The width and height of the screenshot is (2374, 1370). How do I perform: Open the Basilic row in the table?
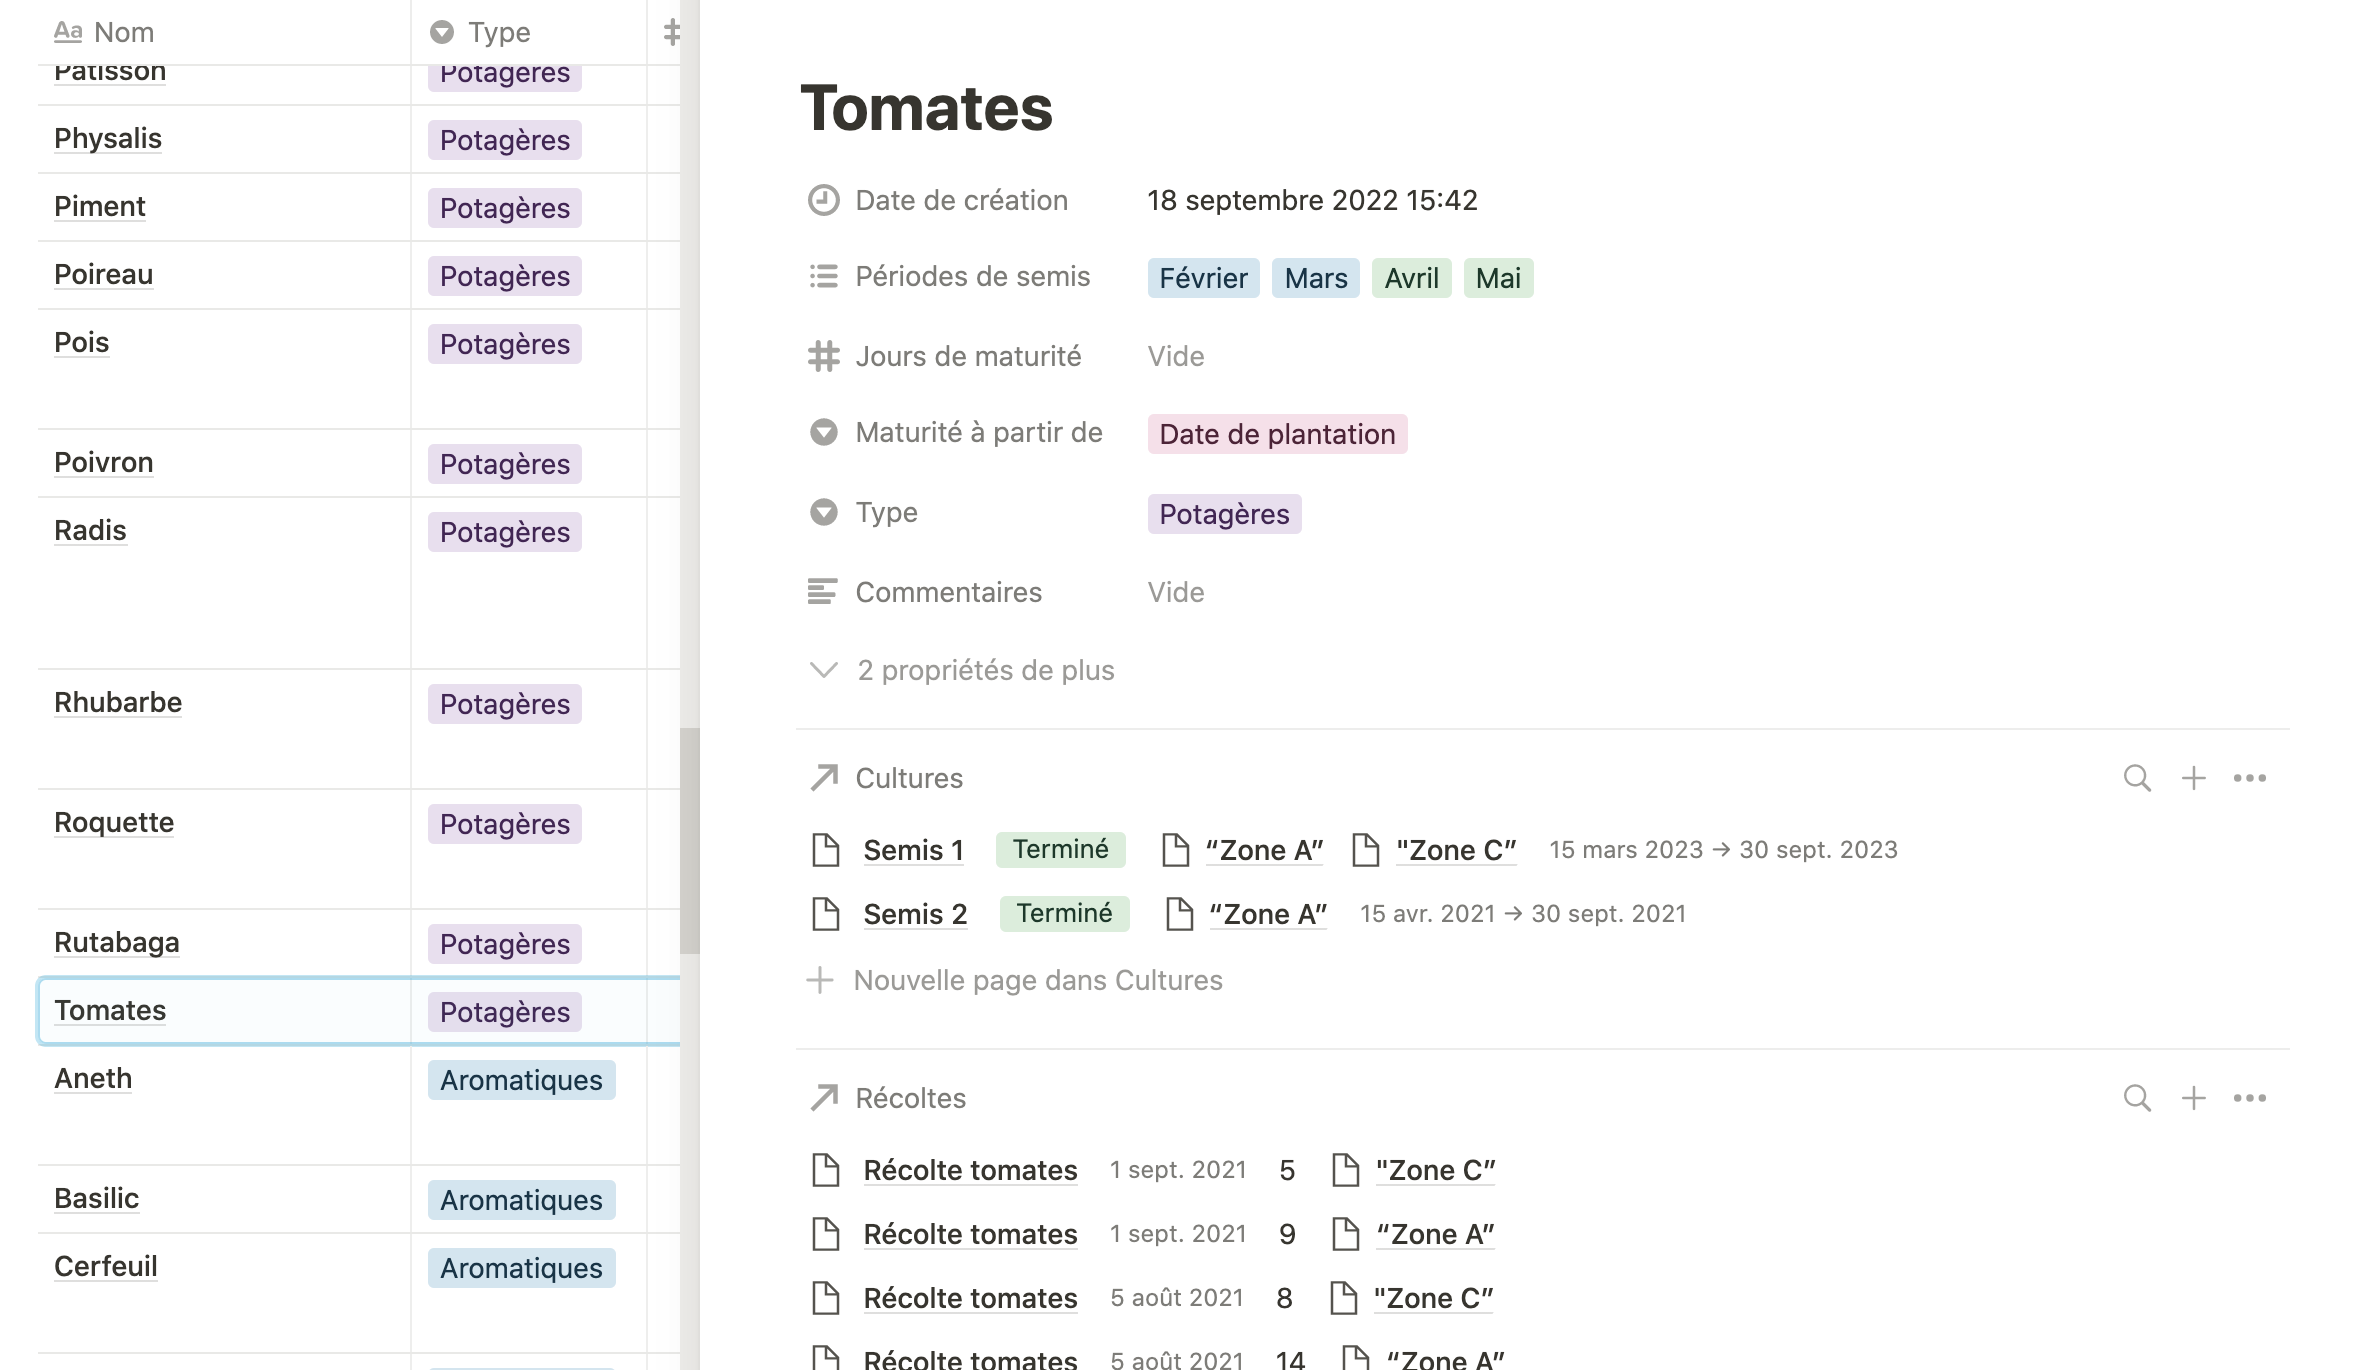(96, 1198)
